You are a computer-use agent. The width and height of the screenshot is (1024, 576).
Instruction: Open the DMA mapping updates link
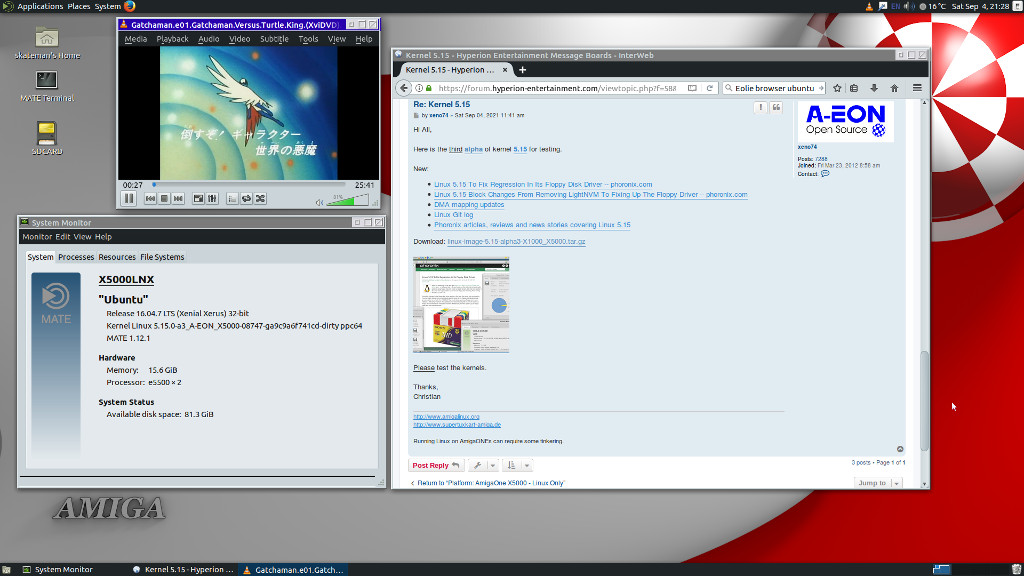tap(469, 204)
